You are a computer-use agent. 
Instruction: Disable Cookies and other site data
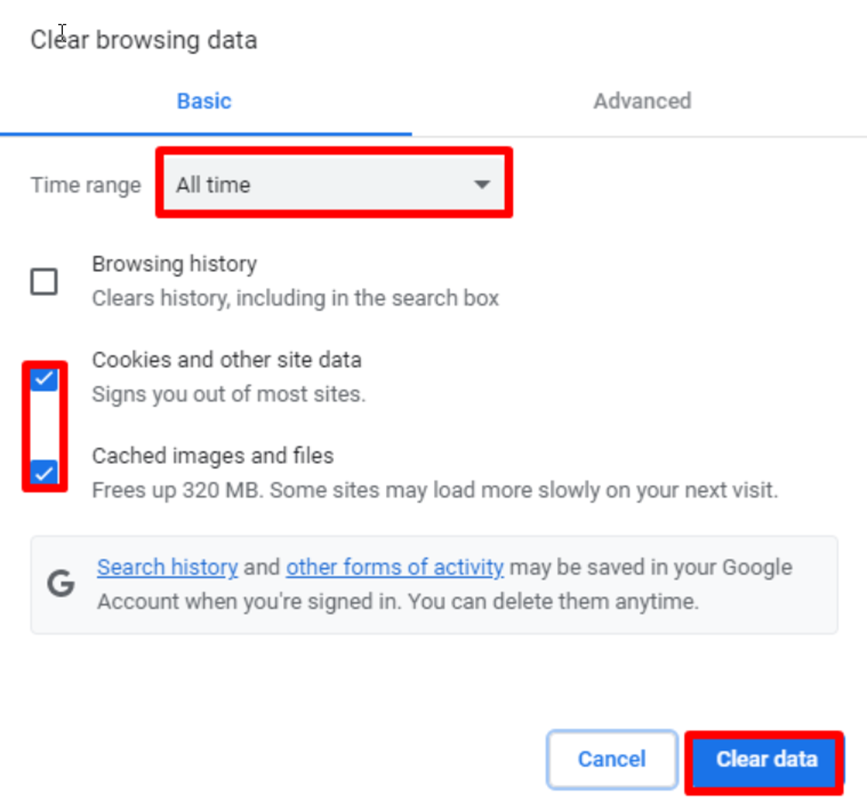point(44,379)
